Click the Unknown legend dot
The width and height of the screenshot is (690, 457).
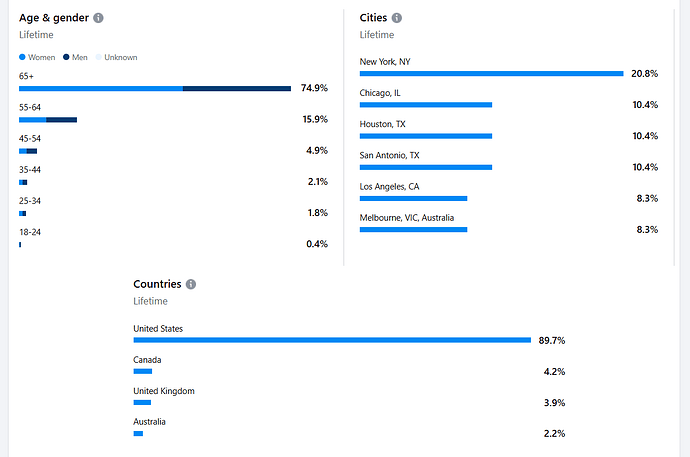[x=99, y=57]
